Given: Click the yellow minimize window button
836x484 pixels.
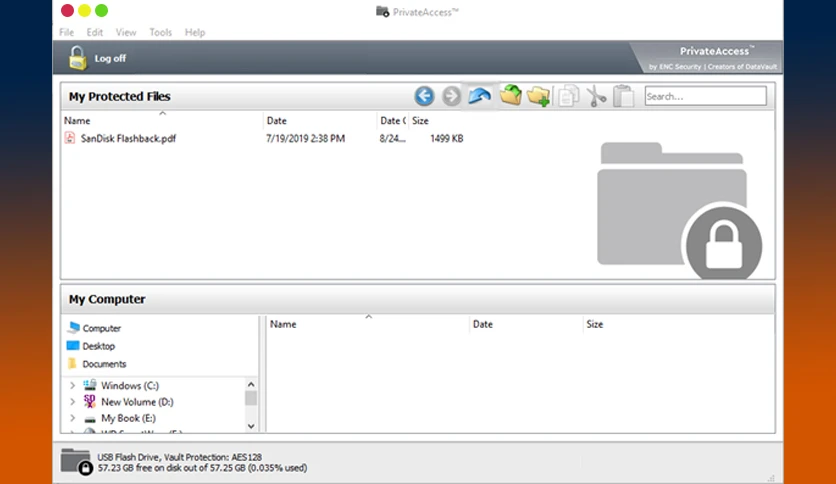Looking at the screenshot, I should pos(84,10).
